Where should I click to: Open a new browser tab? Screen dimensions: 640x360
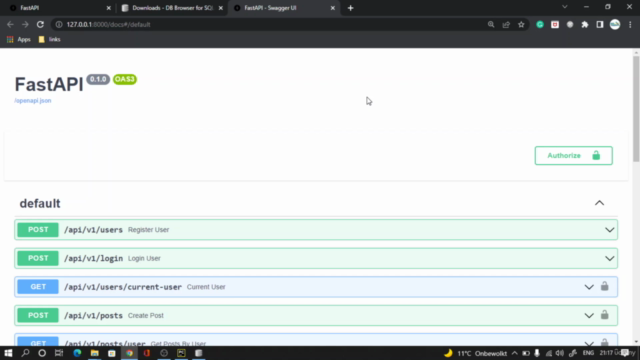(x=351, y=8)
